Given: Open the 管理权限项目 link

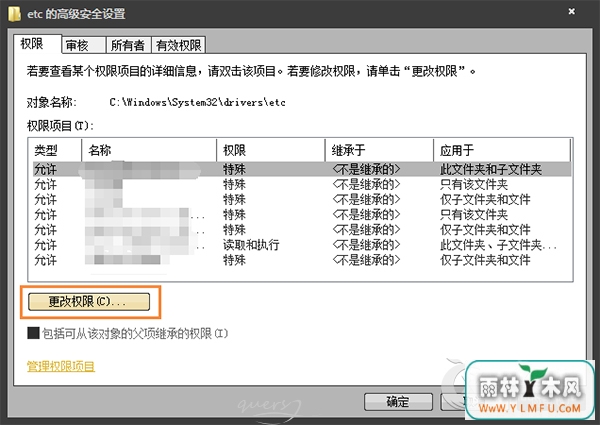Looking at the screenshot, I should 60,366.
